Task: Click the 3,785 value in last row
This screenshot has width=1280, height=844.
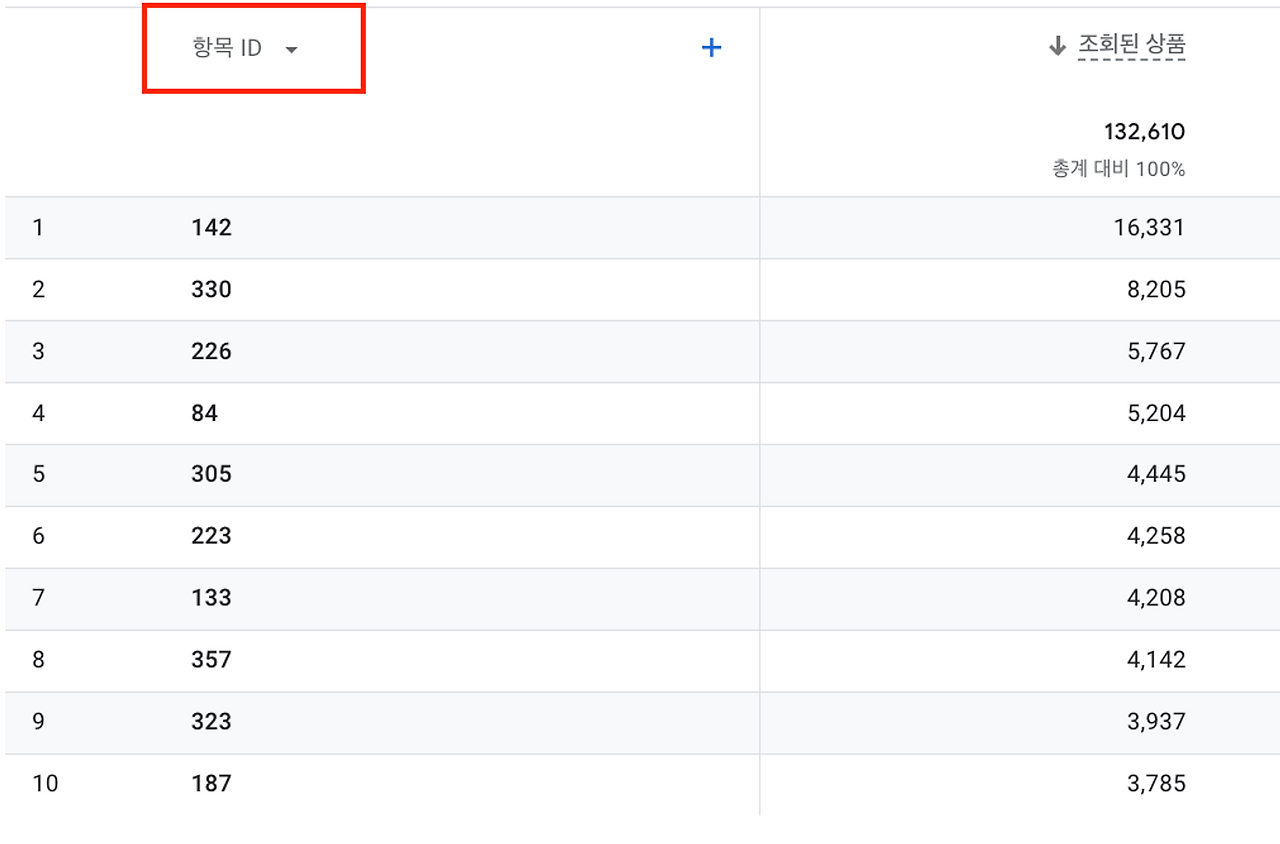Action: pos(1157,783)
